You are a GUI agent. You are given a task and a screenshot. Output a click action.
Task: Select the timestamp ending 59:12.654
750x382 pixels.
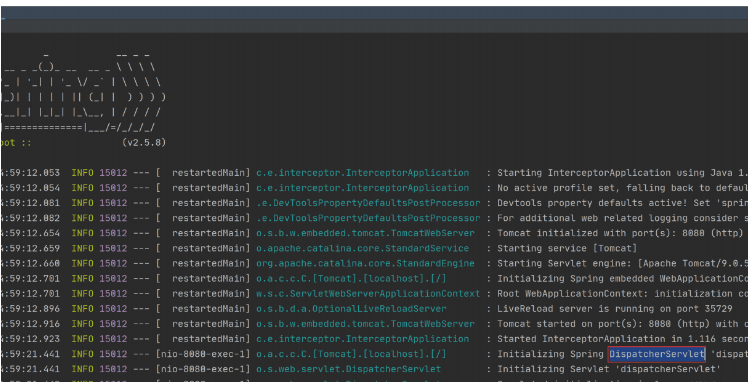[31, 233]
